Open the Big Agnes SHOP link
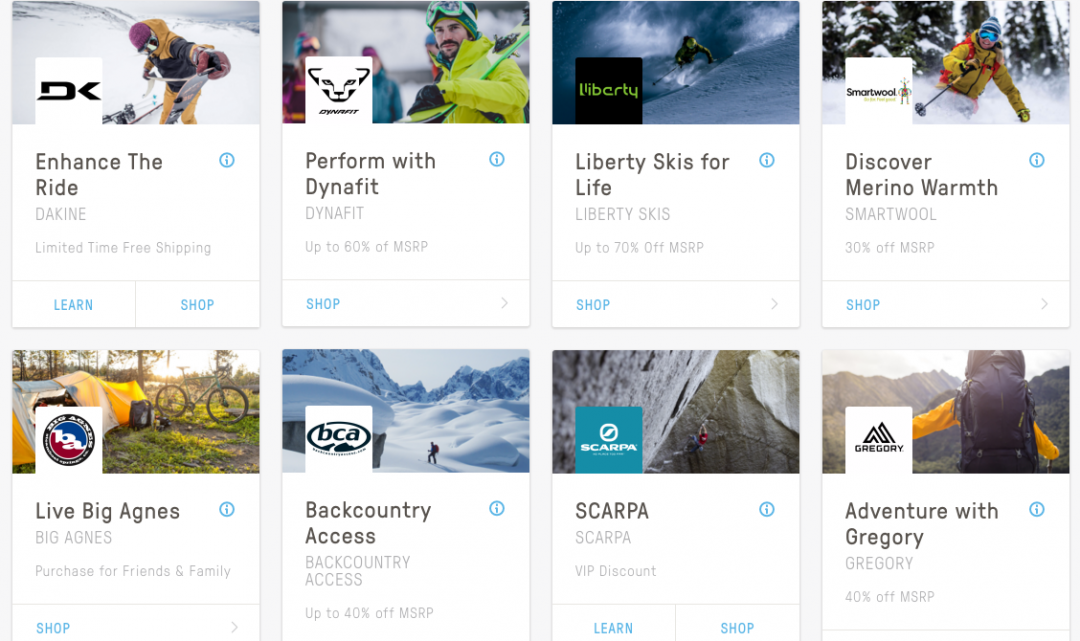1080x641 pixels. point(53,628)
